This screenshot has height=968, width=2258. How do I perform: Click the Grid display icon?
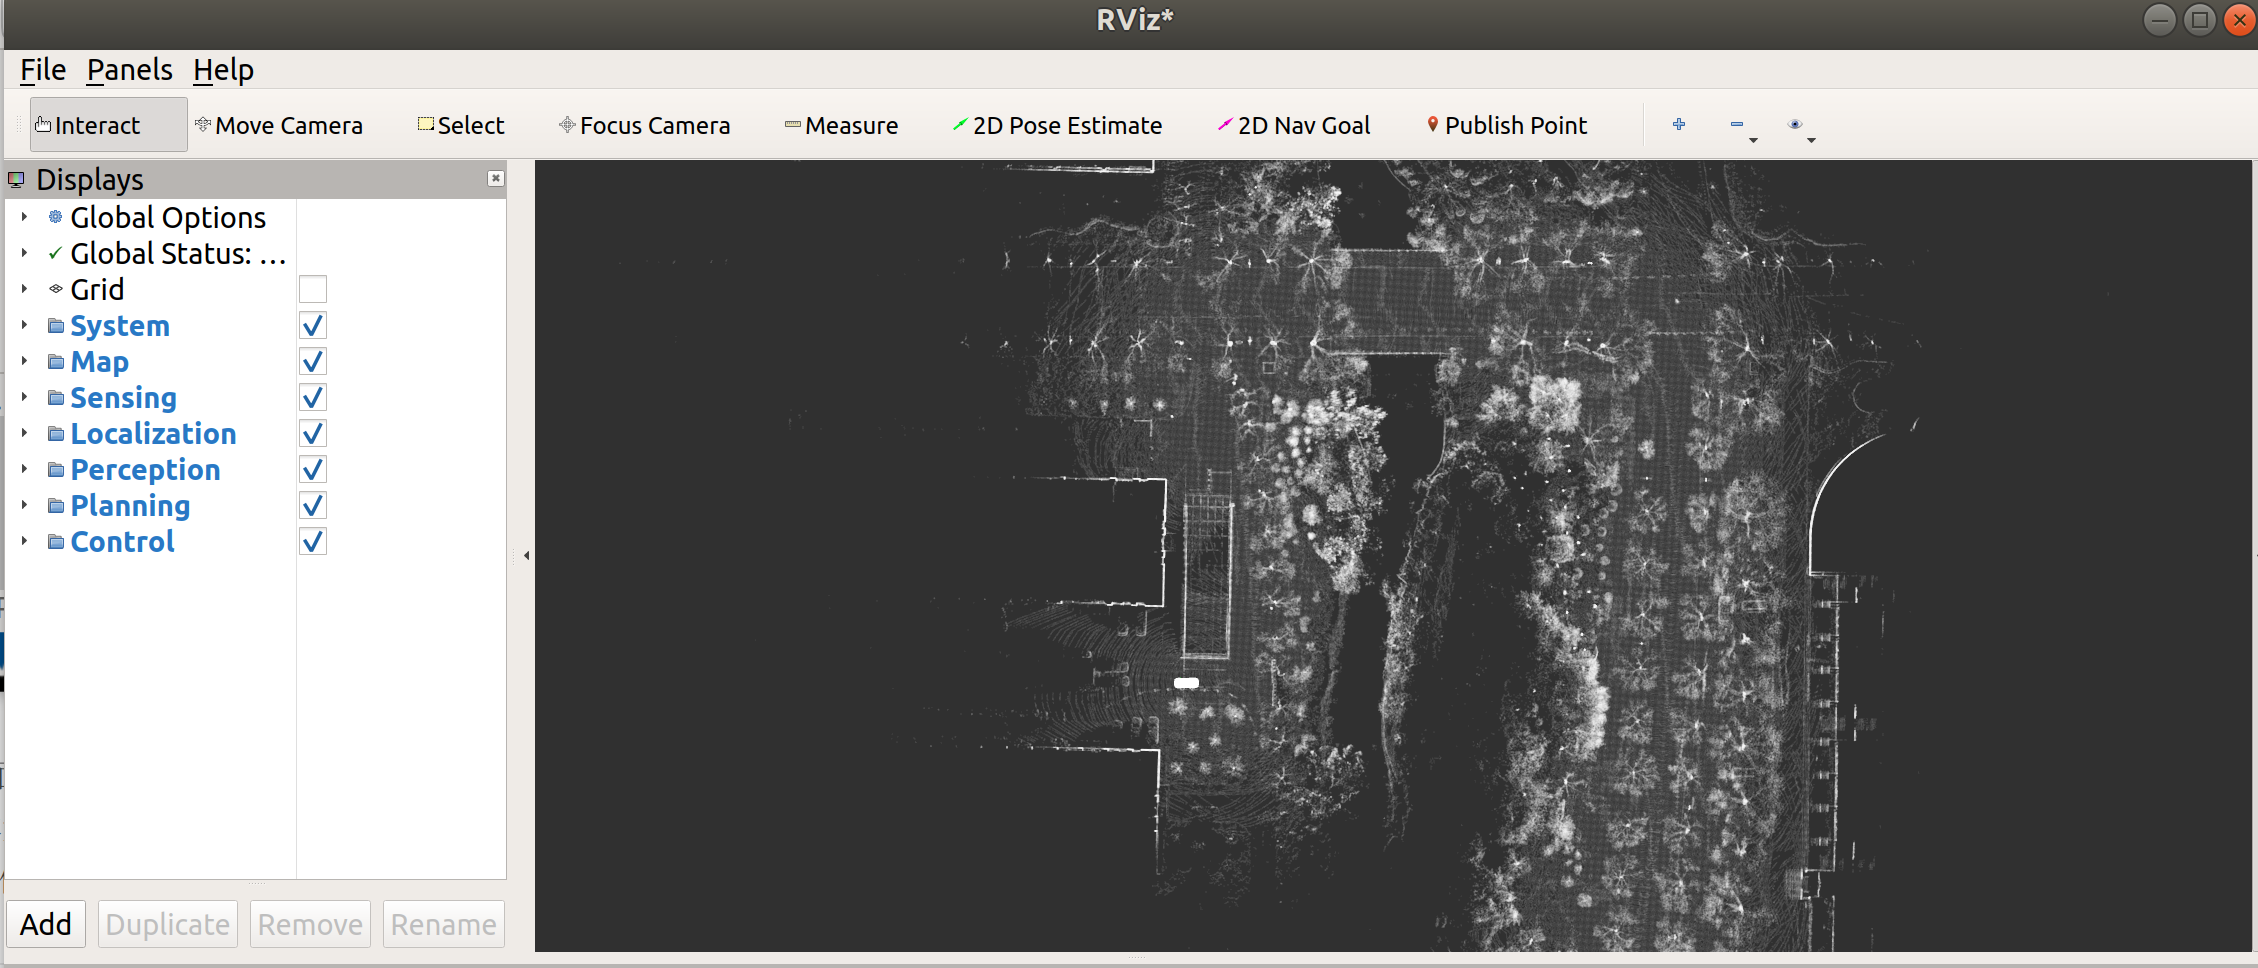(x=56, y=289)
